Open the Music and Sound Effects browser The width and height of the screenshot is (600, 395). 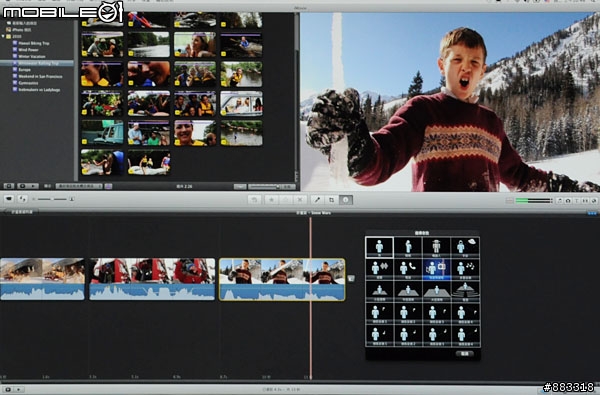click(x=560, y=201)
